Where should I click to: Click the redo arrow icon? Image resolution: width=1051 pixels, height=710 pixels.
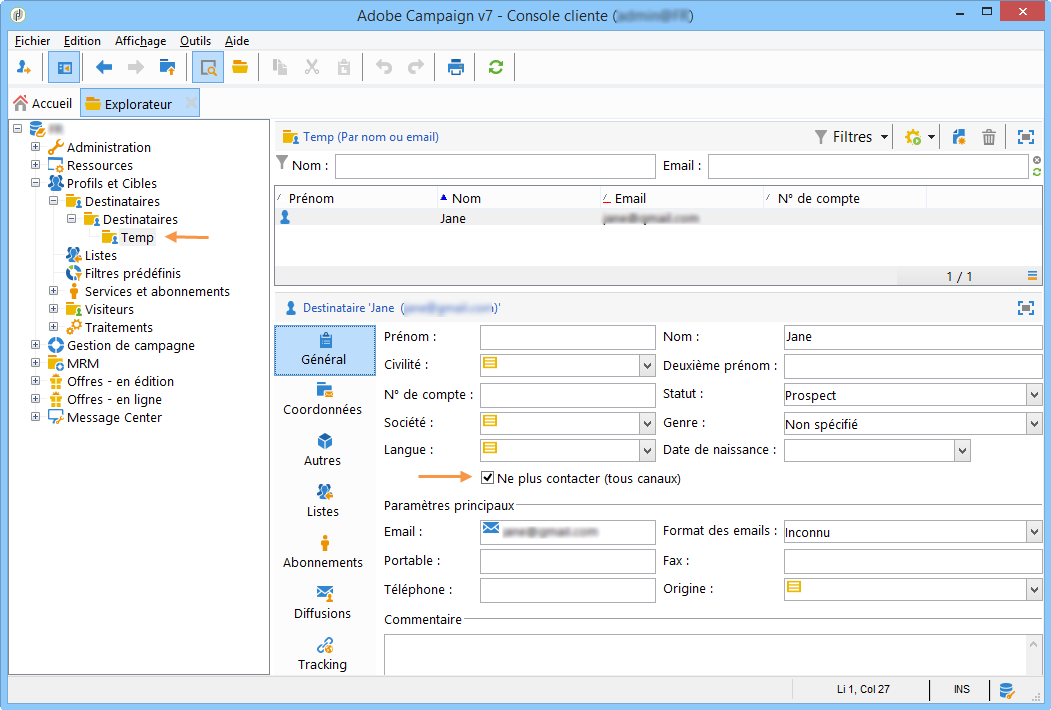pyautogui.click(x=416, y=67)
